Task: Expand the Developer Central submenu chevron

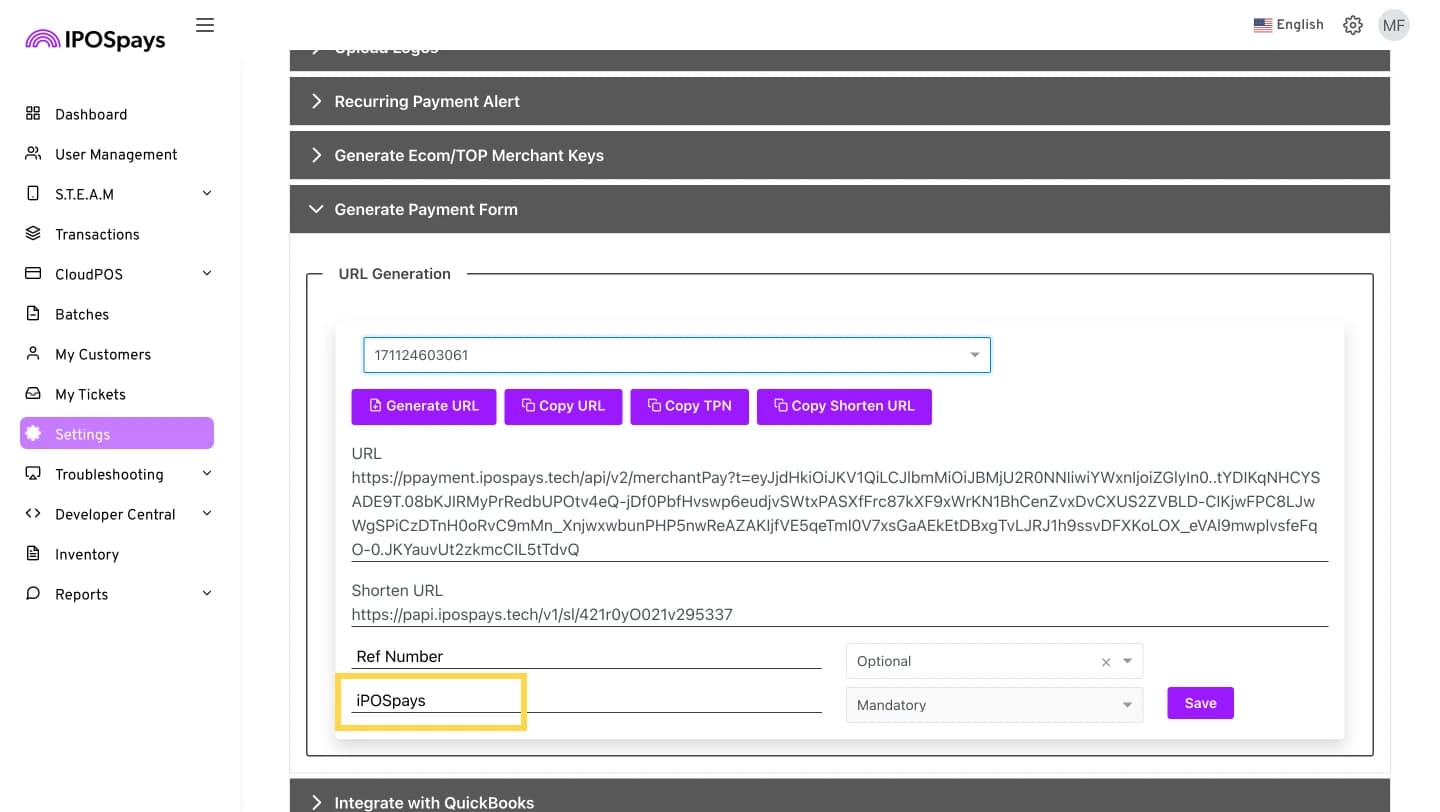Action: click(x=207, y=513)
